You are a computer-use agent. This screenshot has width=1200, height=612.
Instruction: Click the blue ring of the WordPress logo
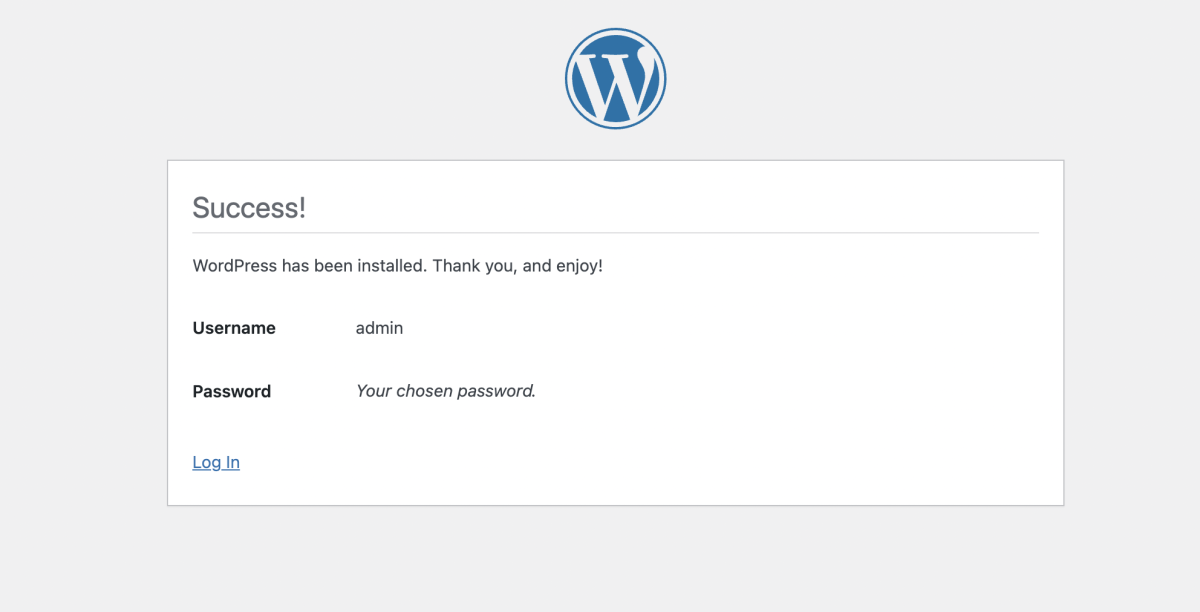(x=615, y=31)
